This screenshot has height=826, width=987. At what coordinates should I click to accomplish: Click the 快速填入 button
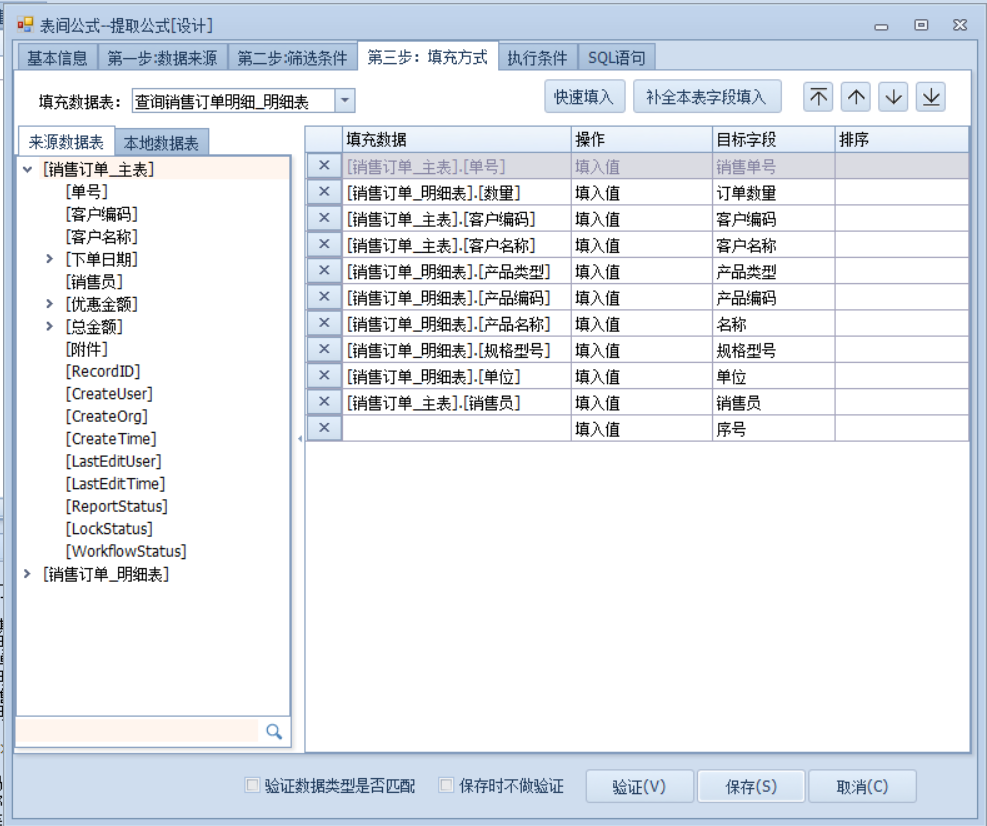[584, 97]
